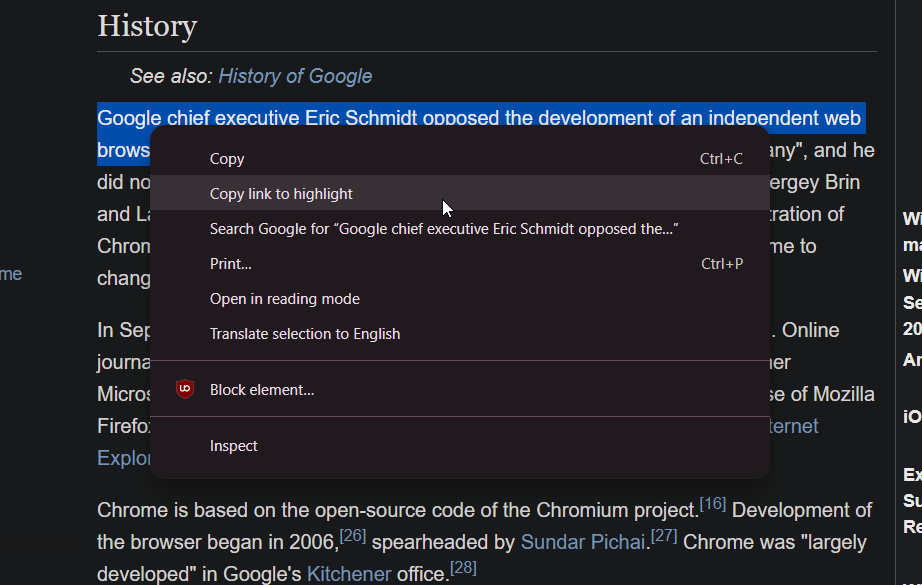Choose Copy link to highlight

tap(281, 194)
